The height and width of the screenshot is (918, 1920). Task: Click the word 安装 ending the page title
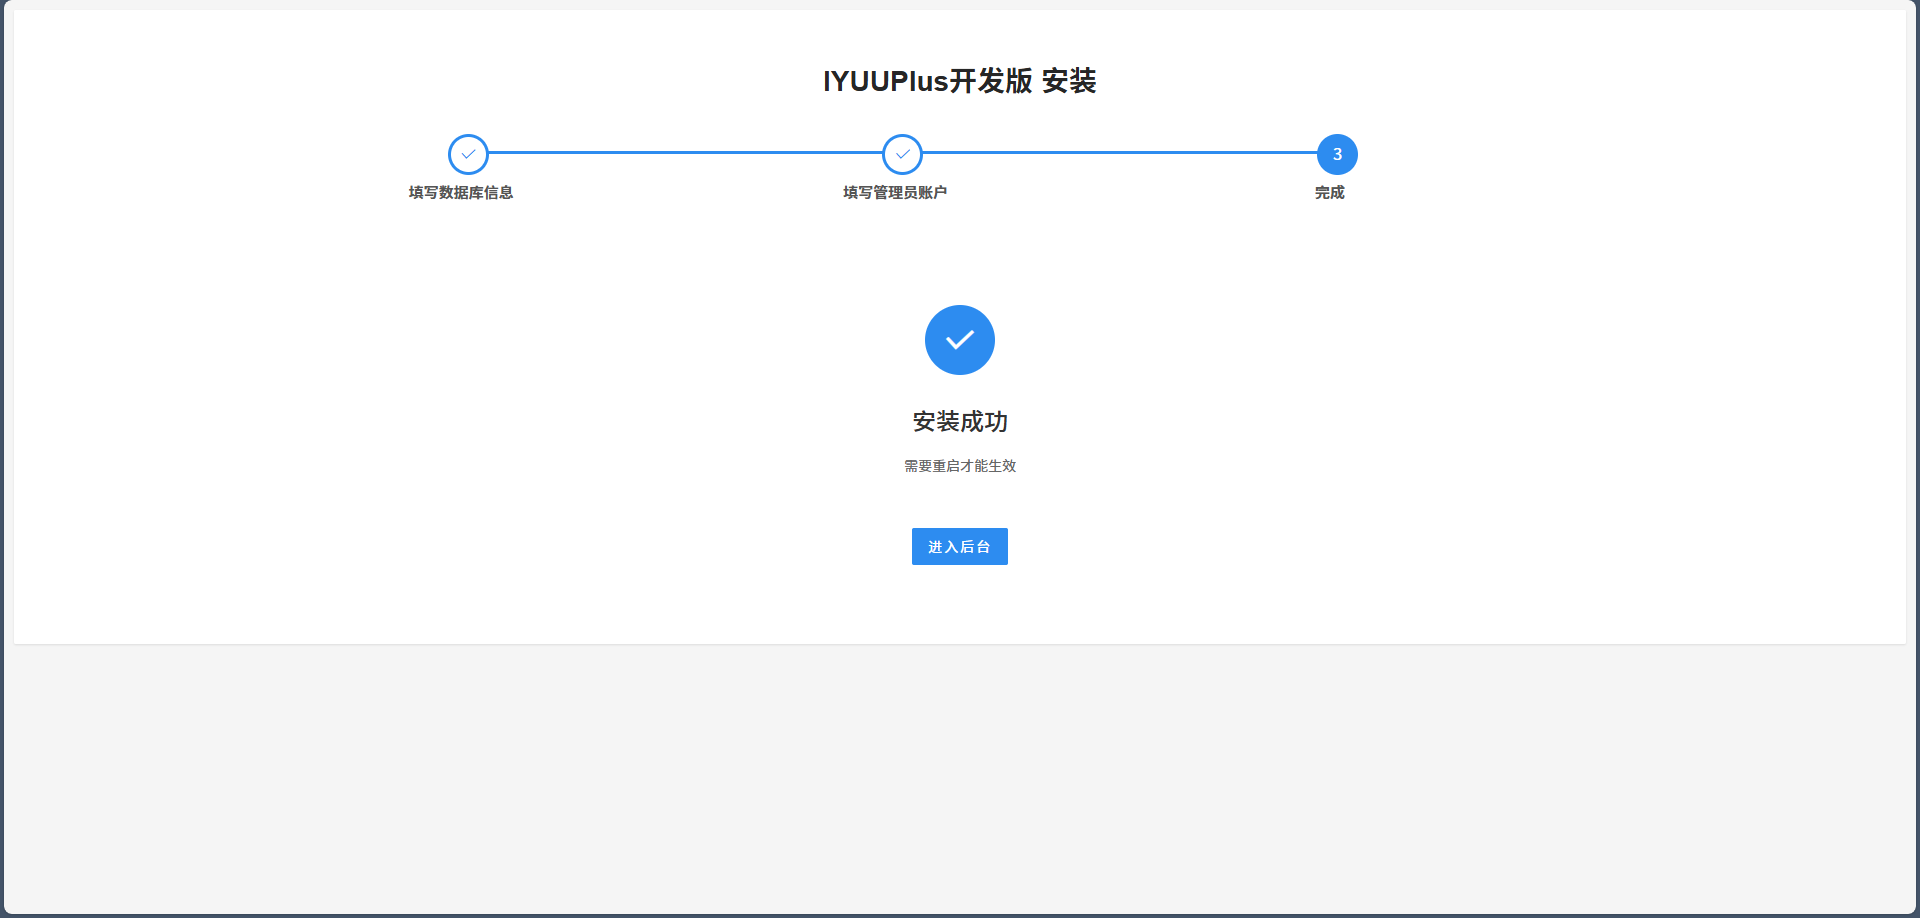(x=1069, y=81)
